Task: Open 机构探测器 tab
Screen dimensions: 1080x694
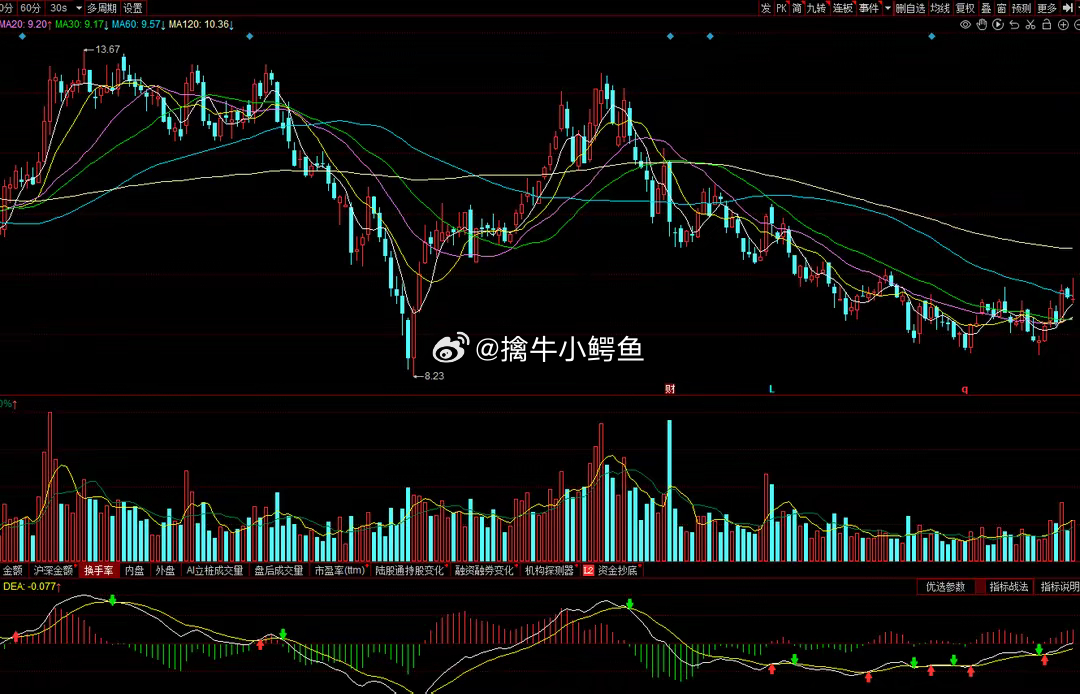Action: pos(549,570)
